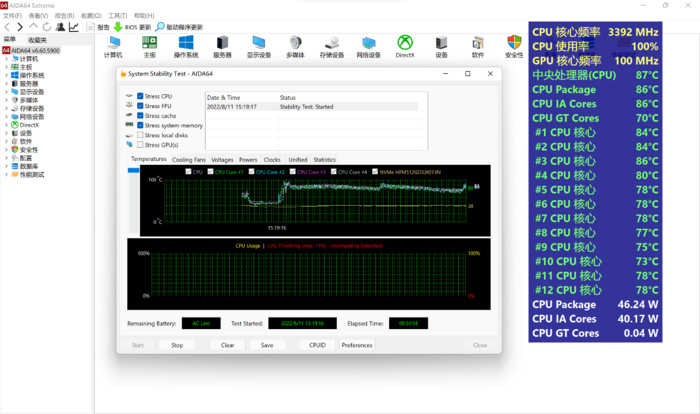
Task: Switch to the Clocks tab
Action: tap(272, 159)
